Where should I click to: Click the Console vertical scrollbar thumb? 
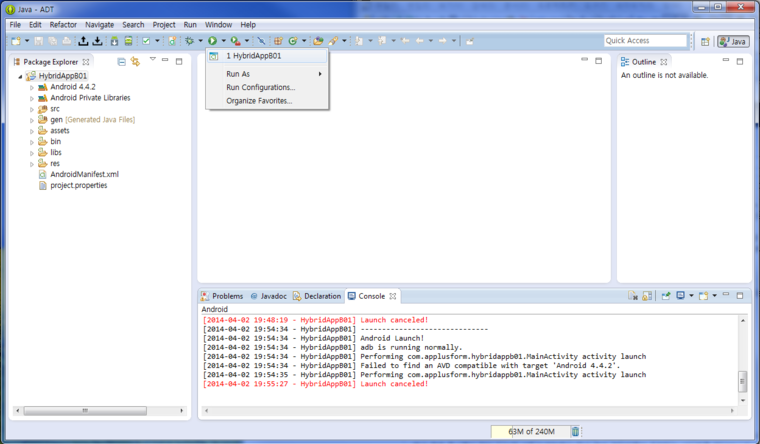[742, 381]
